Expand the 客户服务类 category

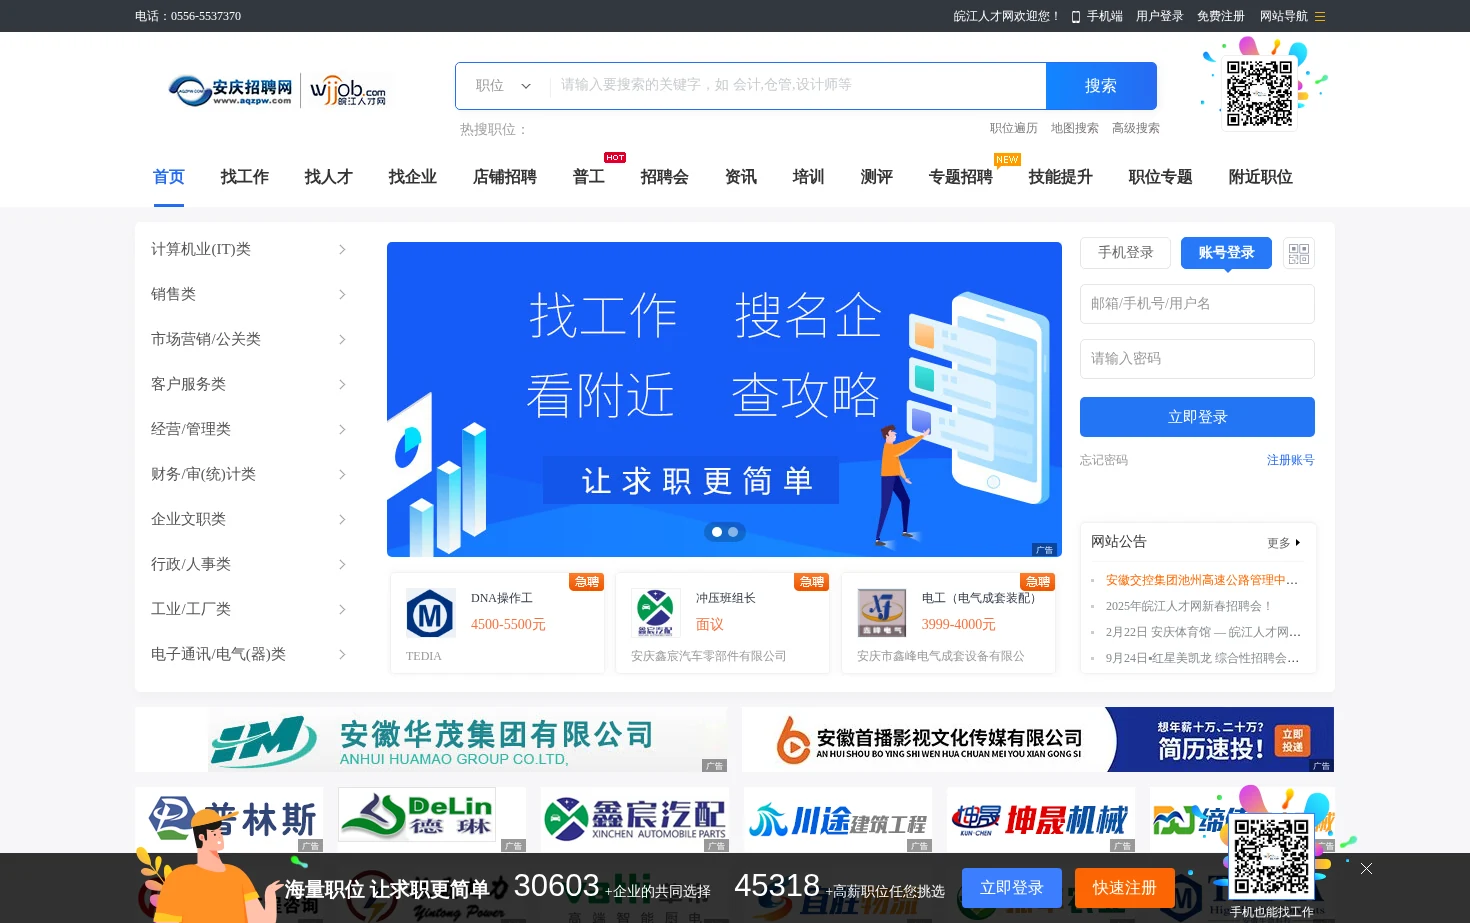pos(249,384)
